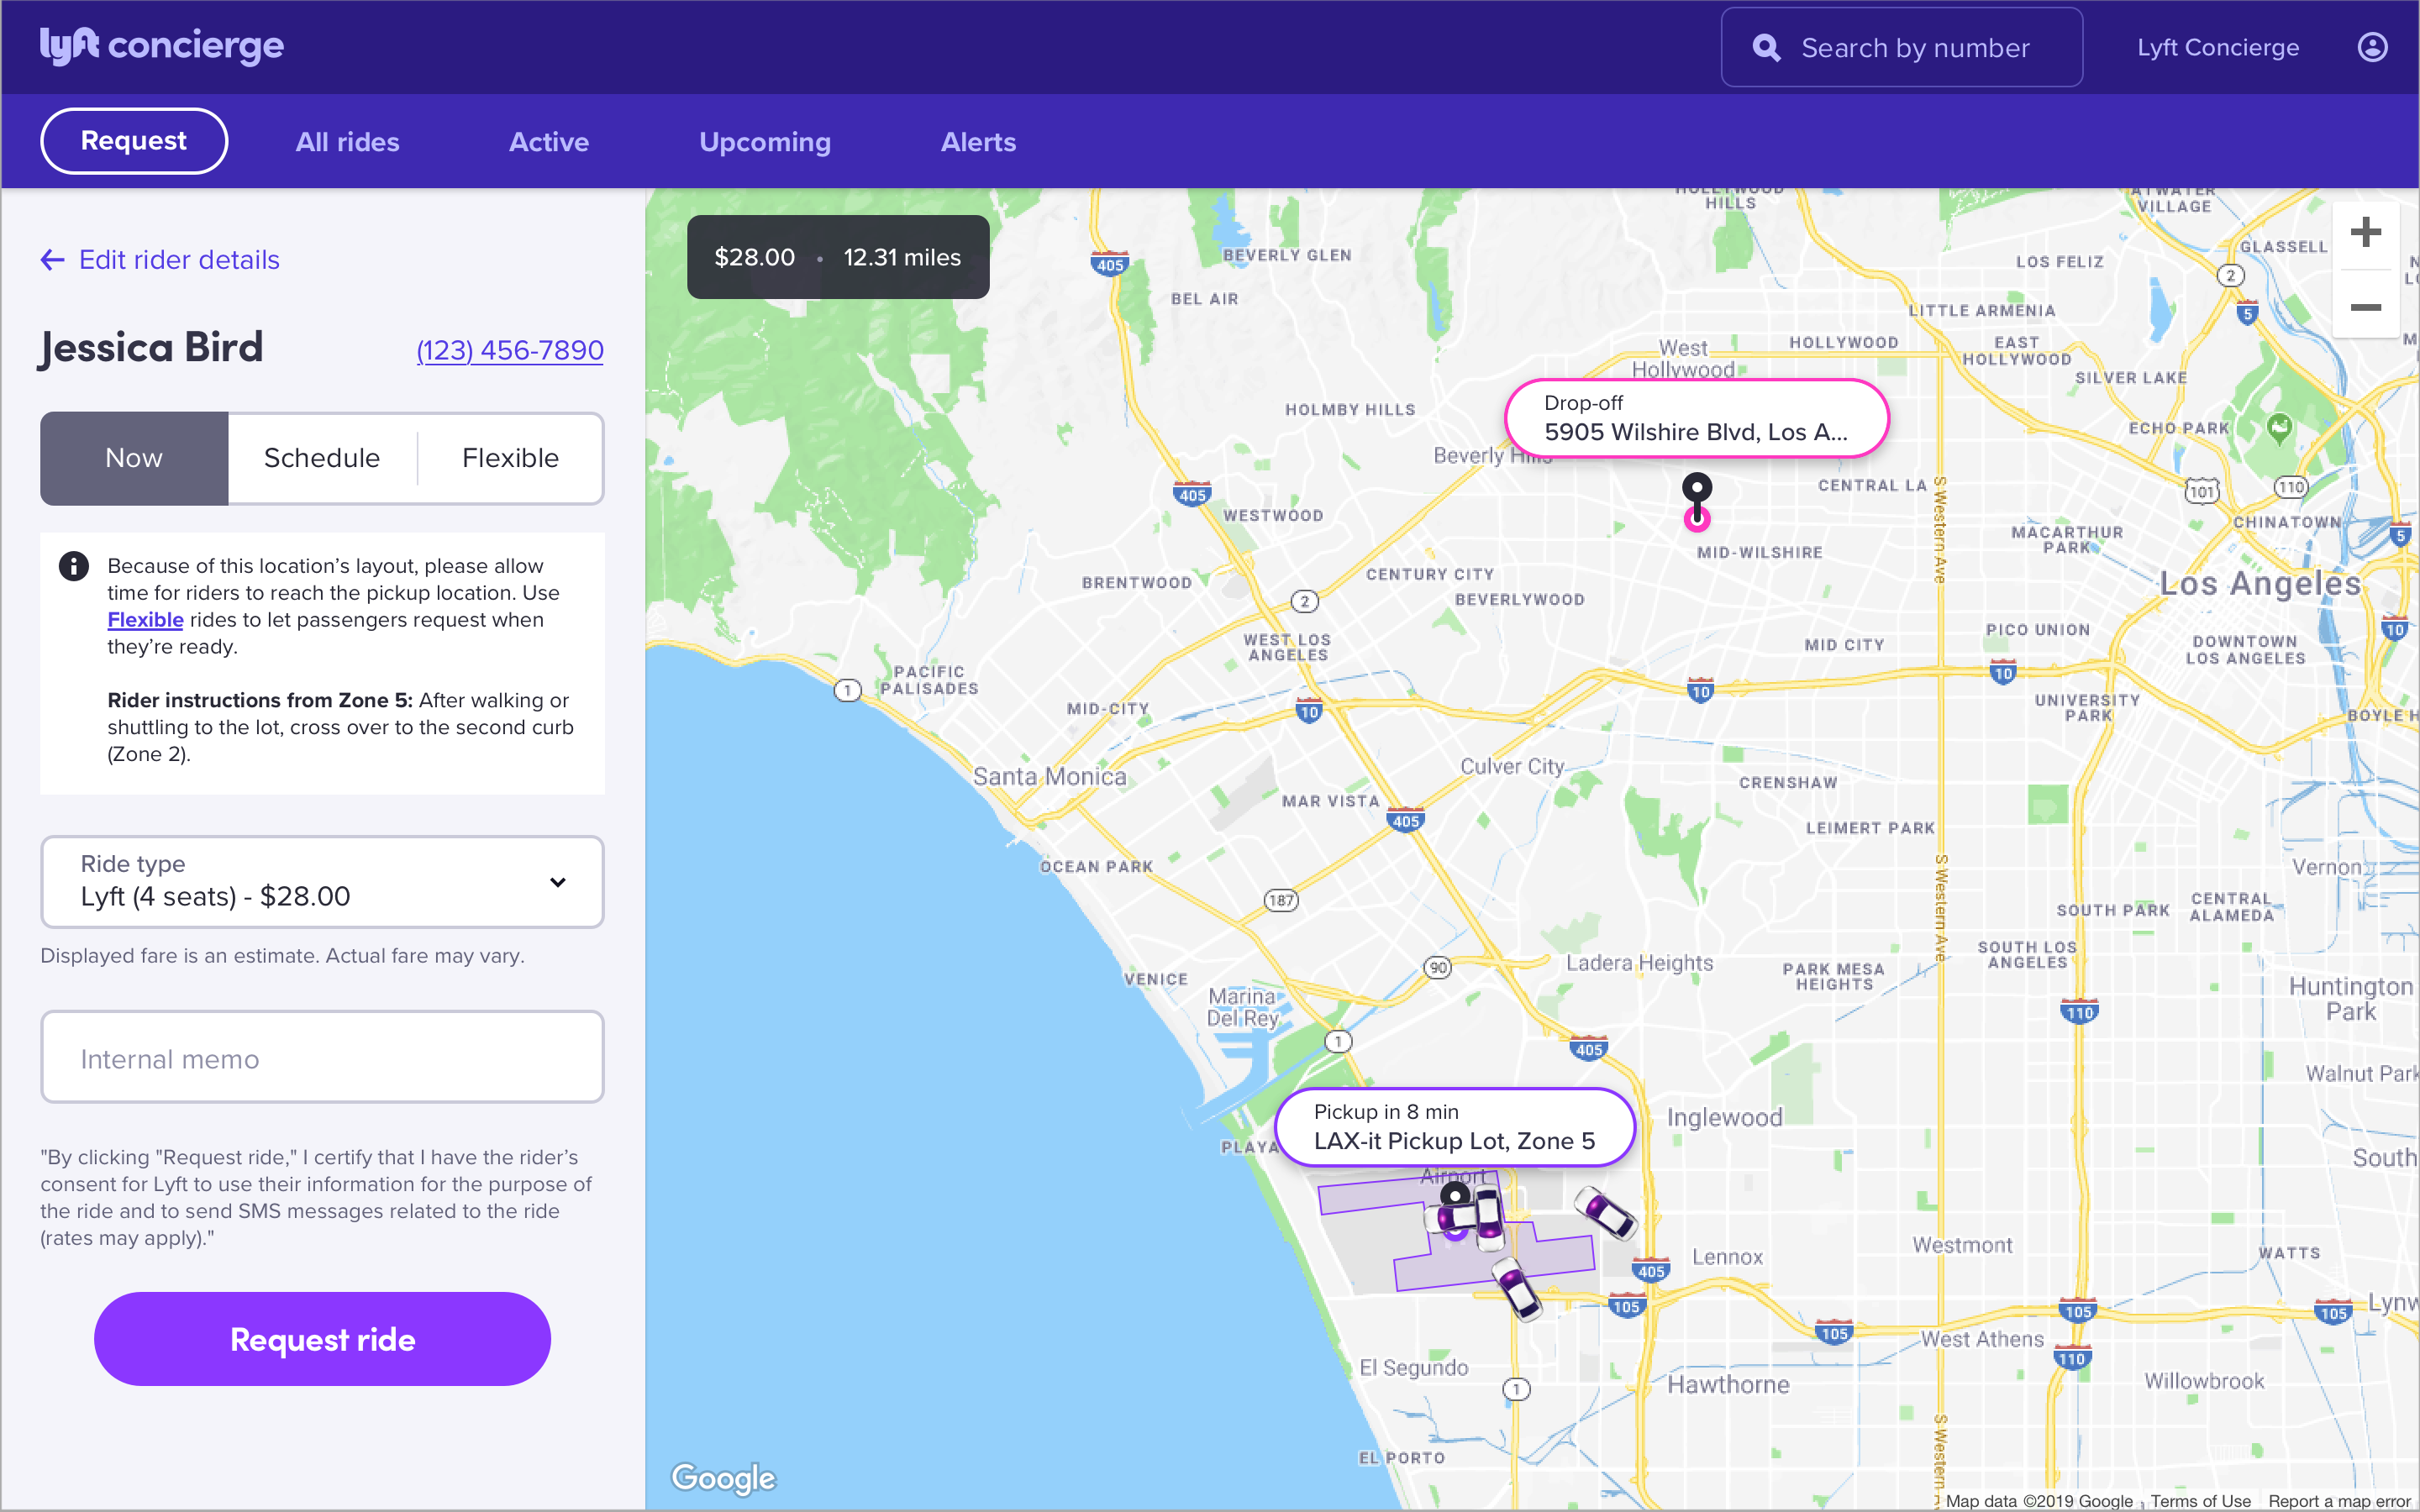This screenshot has height=1512, width=2420.
Task: Switch to the Upcoming tab
Action: (764, 141)
